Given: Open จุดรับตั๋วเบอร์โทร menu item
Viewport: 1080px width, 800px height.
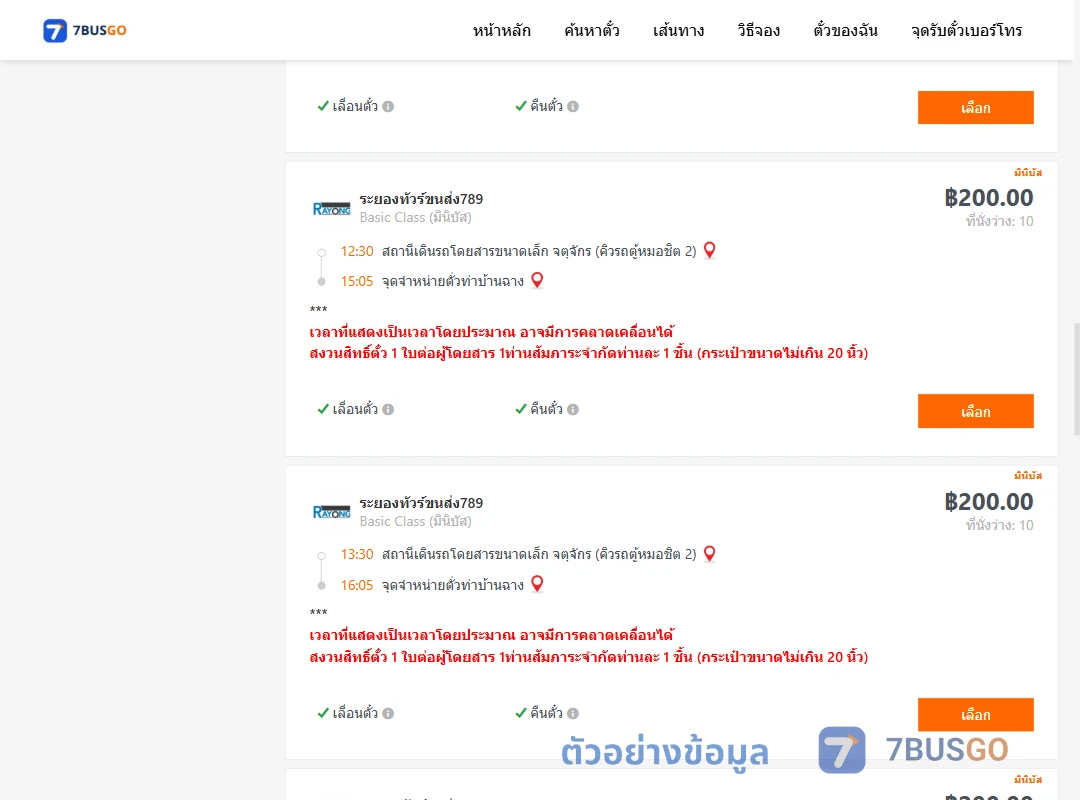Looking at the screenshot, I should click(x=966, y=30).
